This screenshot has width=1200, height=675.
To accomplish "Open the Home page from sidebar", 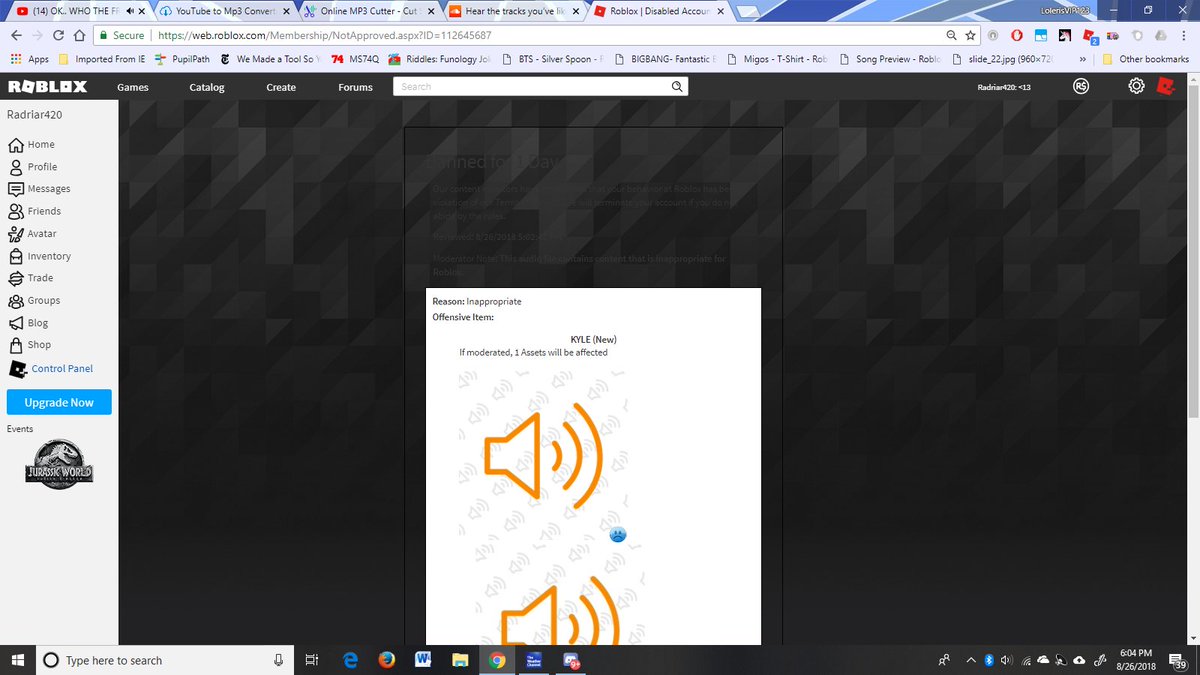I will coord(32,144).
